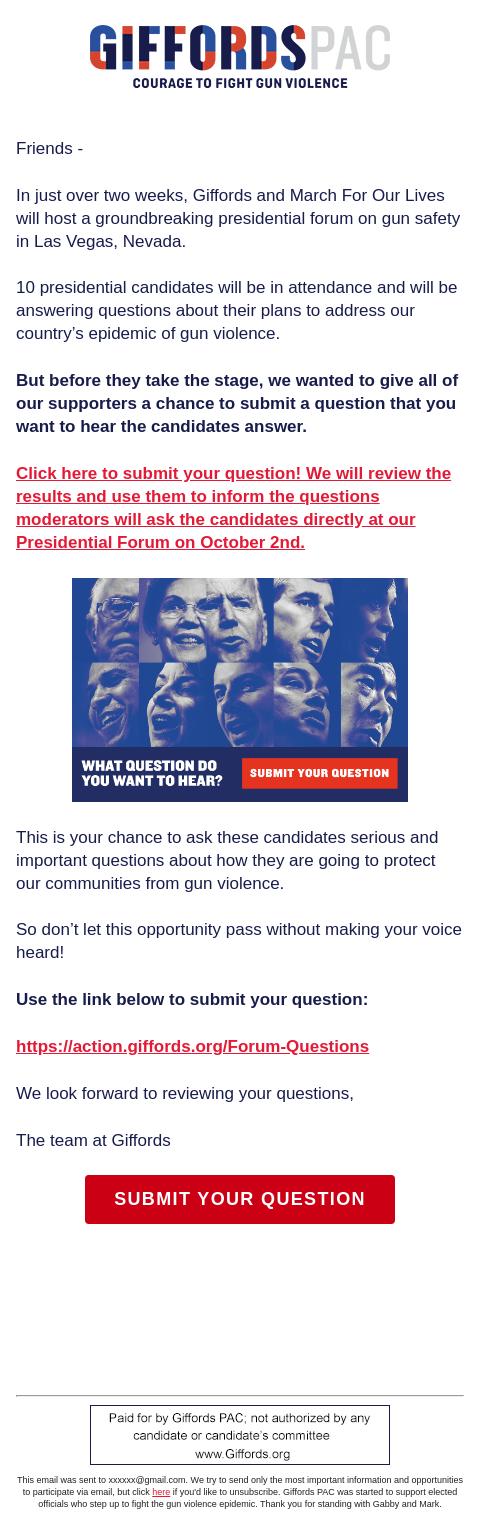Click the bold 'But before they take the stage' paragraph
The image size is (480, 1525).
(237, 404)
